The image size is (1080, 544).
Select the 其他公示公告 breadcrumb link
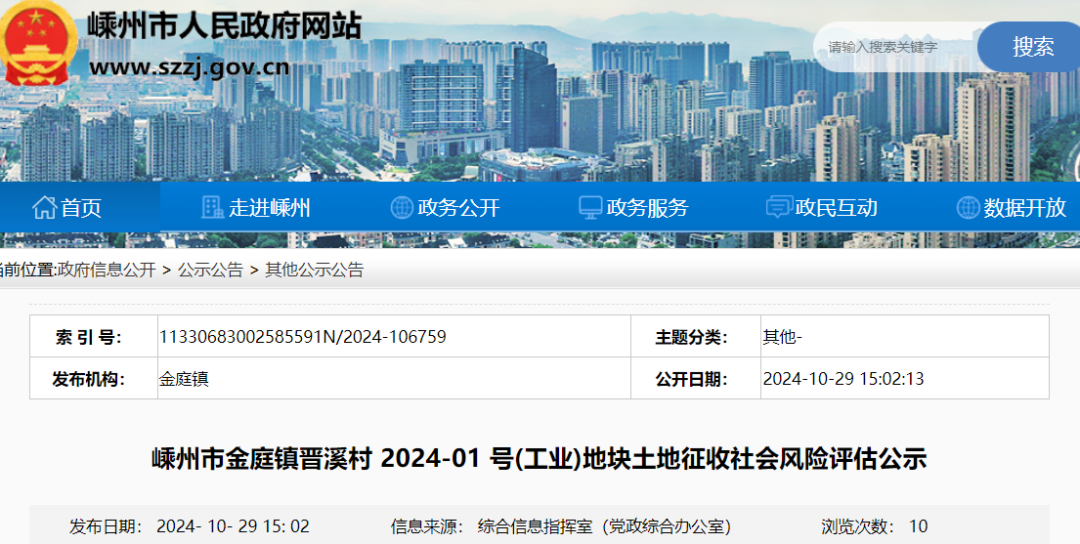click(314, 270)
